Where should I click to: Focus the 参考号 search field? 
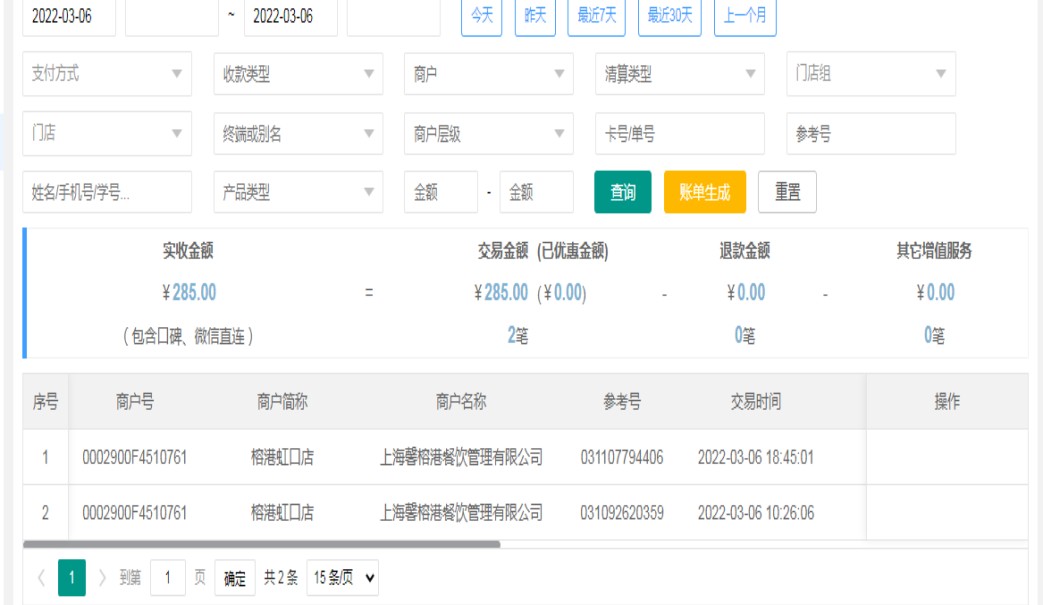click(870, 134)
